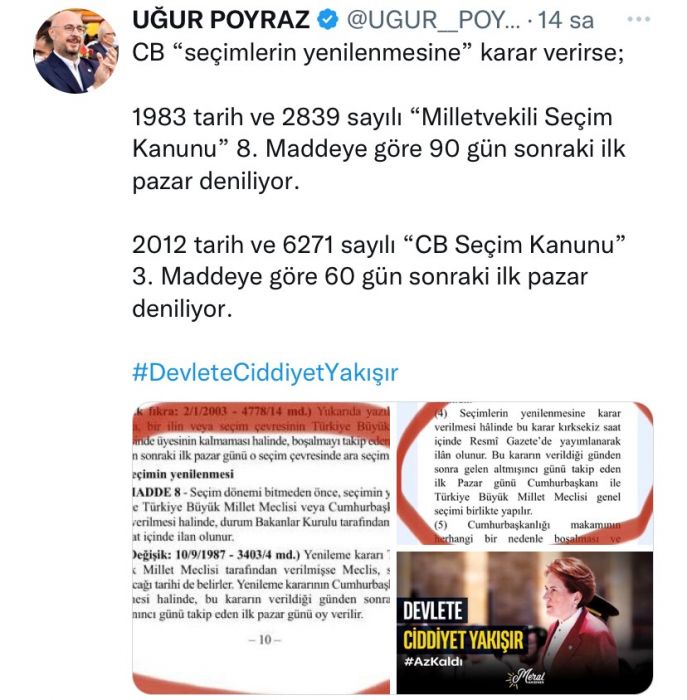Open the red-circled paragraph (4) image
The height and width of the screenshot is (700, 687).
click(525, 473)
